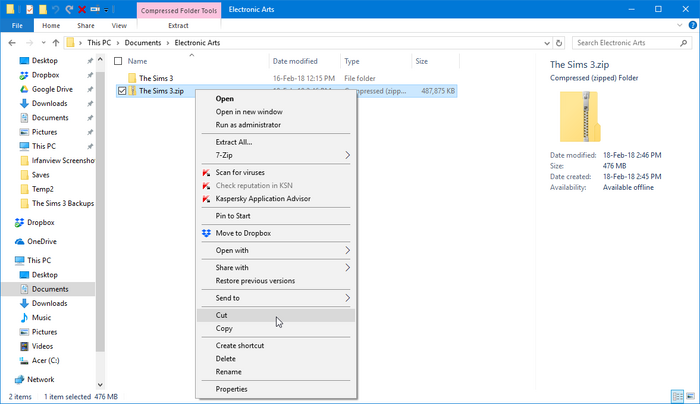Open Network in the navigation pane
The width and height of the screenshot is (700, 404).
pos(41,379)
